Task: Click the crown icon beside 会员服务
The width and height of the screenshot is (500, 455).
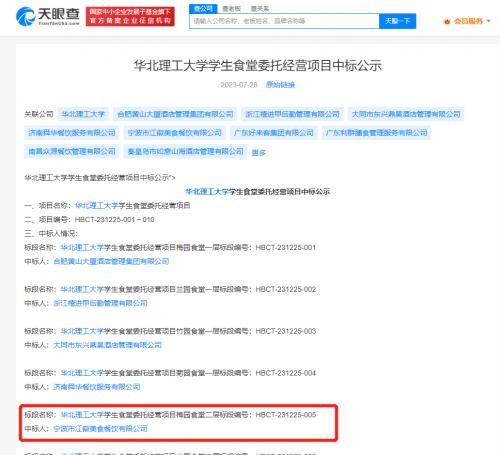Action: click(447, 21)
